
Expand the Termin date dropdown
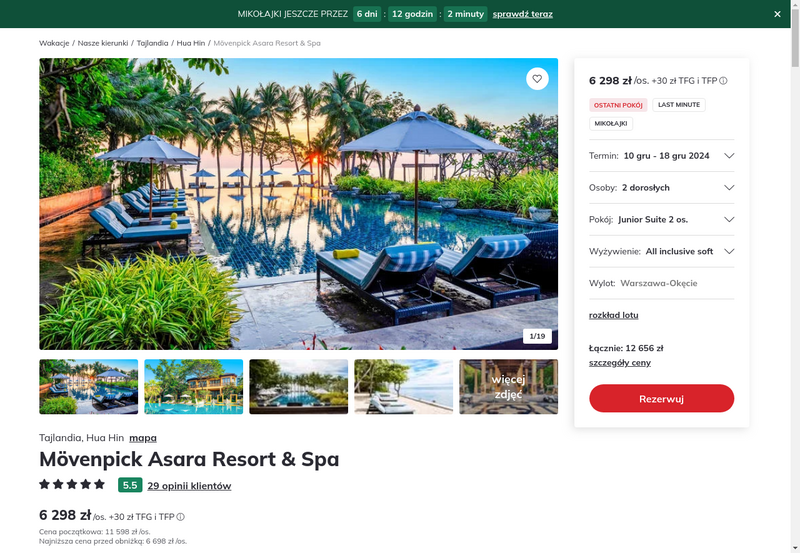[x=661, y=156]
